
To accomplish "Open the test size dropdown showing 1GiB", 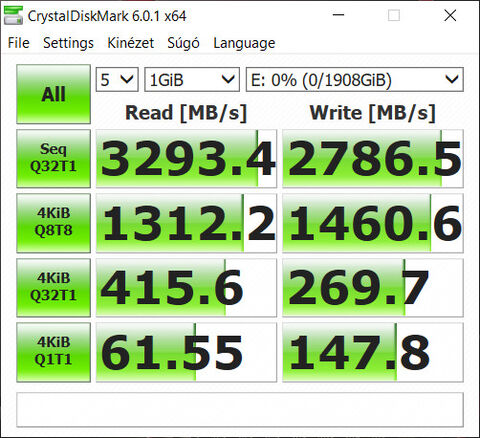I will pyautogui.click(x=192, y=79).
